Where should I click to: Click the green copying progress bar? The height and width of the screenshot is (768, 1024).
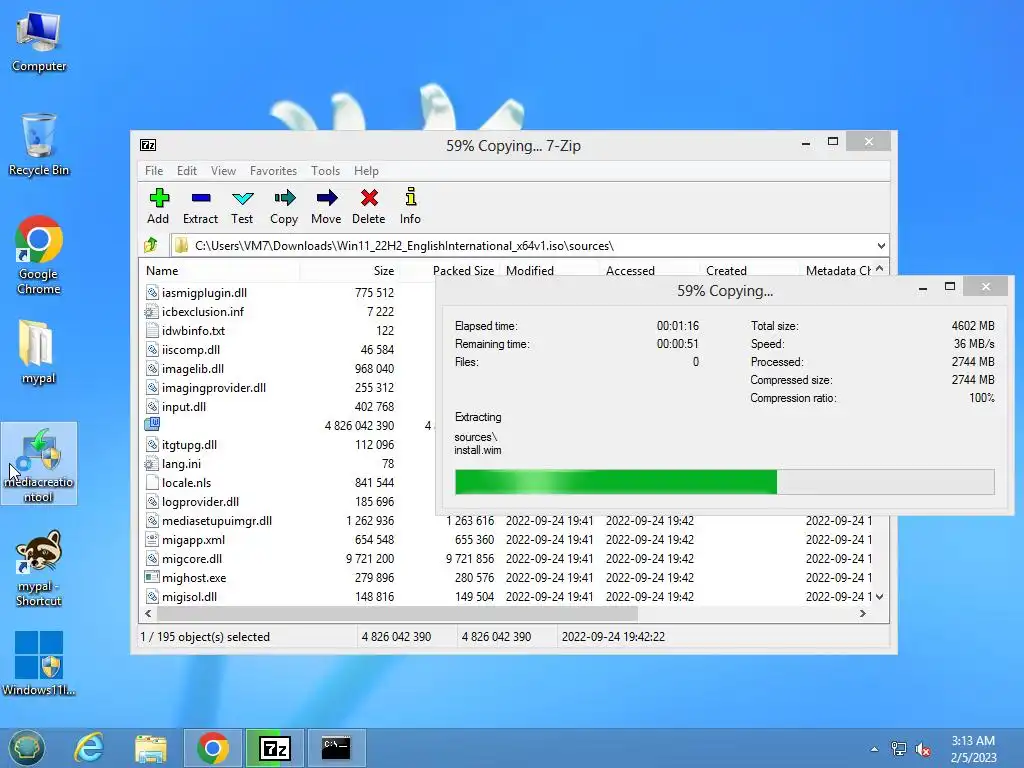[x=724, y=482]
